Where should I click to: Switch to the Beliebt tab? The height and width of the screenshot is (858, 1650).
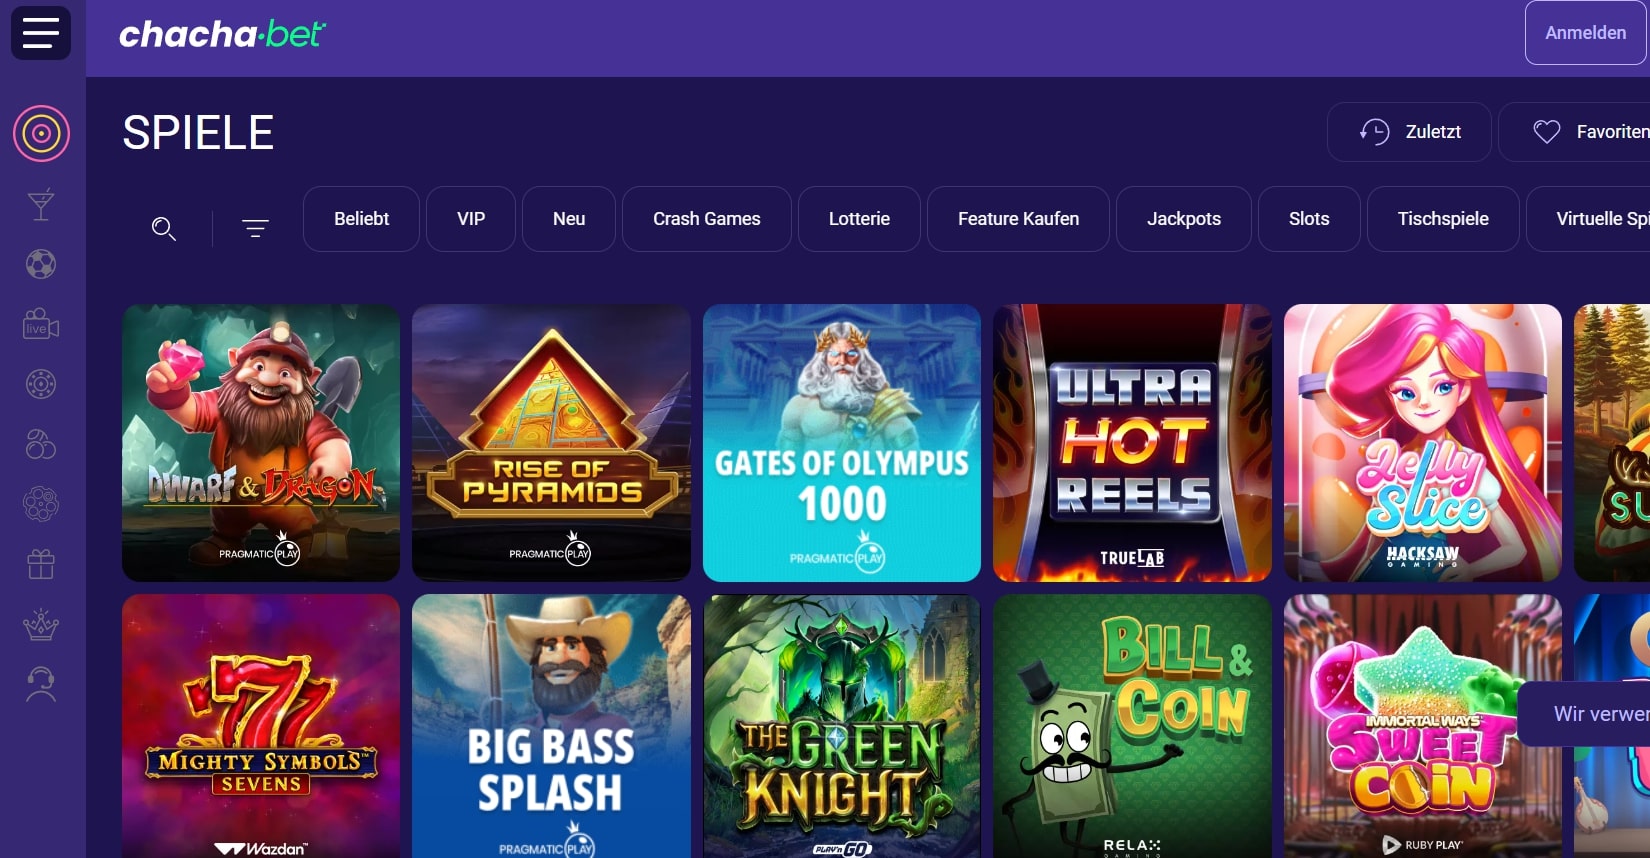coord(361,219)
